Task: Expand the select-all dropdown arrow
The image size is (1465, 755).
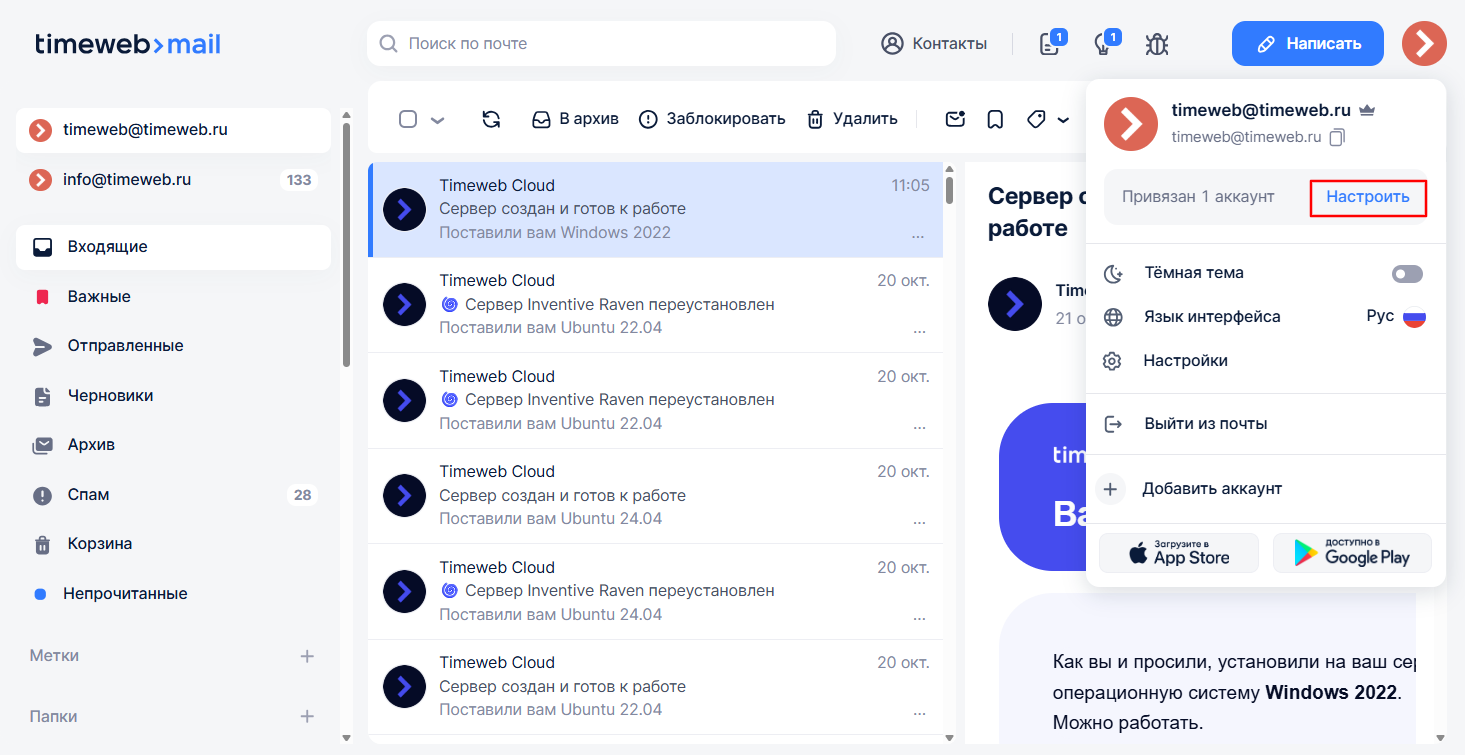Action: [437, 120]
